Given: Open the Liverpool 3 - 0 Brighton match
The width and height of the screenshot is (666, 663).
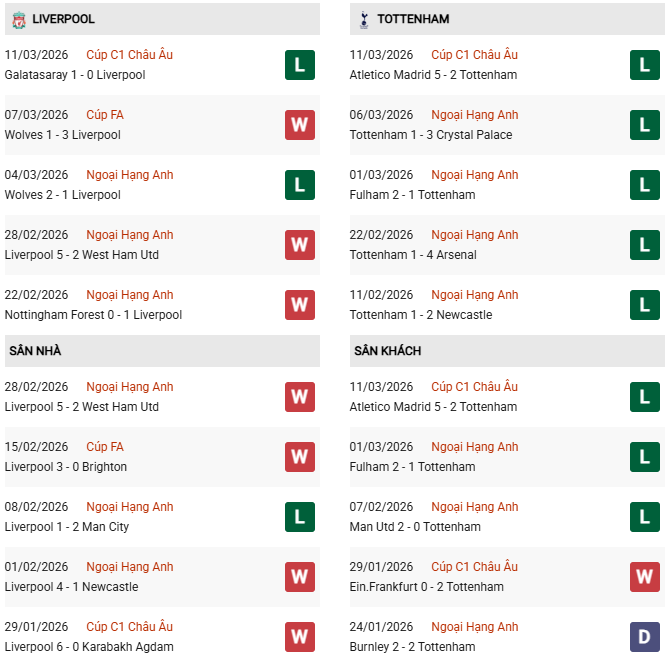Looking at the screenshot, I should 65,467.
